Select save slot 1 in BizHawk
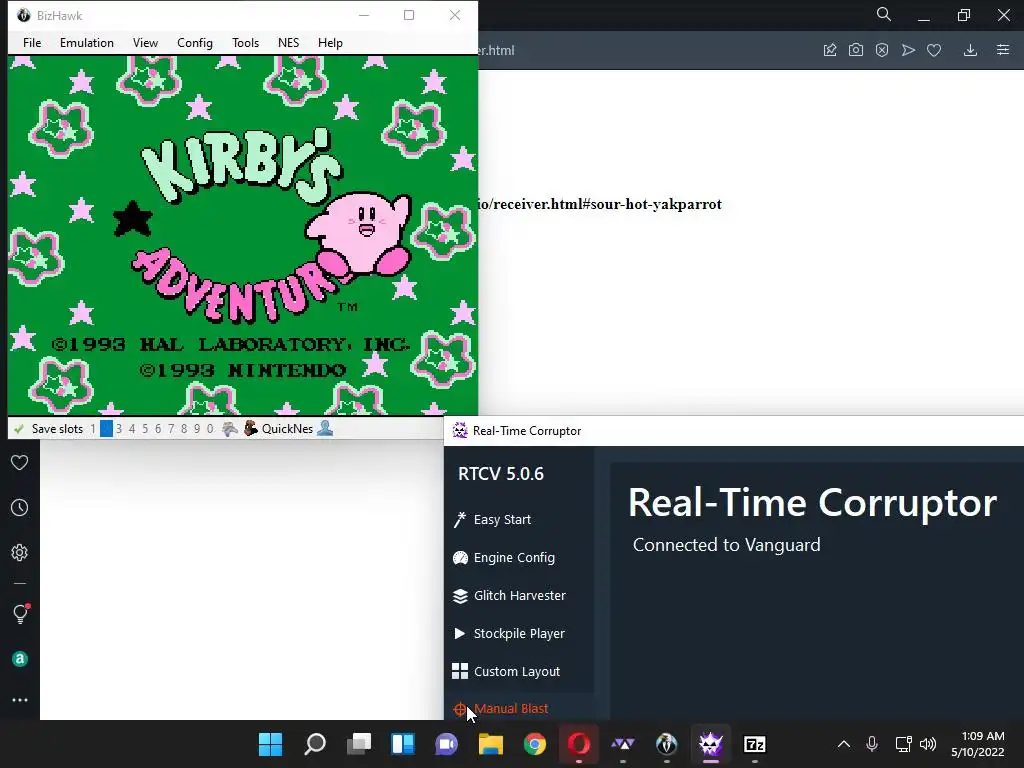Viewport: 1024px width, 768px height. (93, 429)
